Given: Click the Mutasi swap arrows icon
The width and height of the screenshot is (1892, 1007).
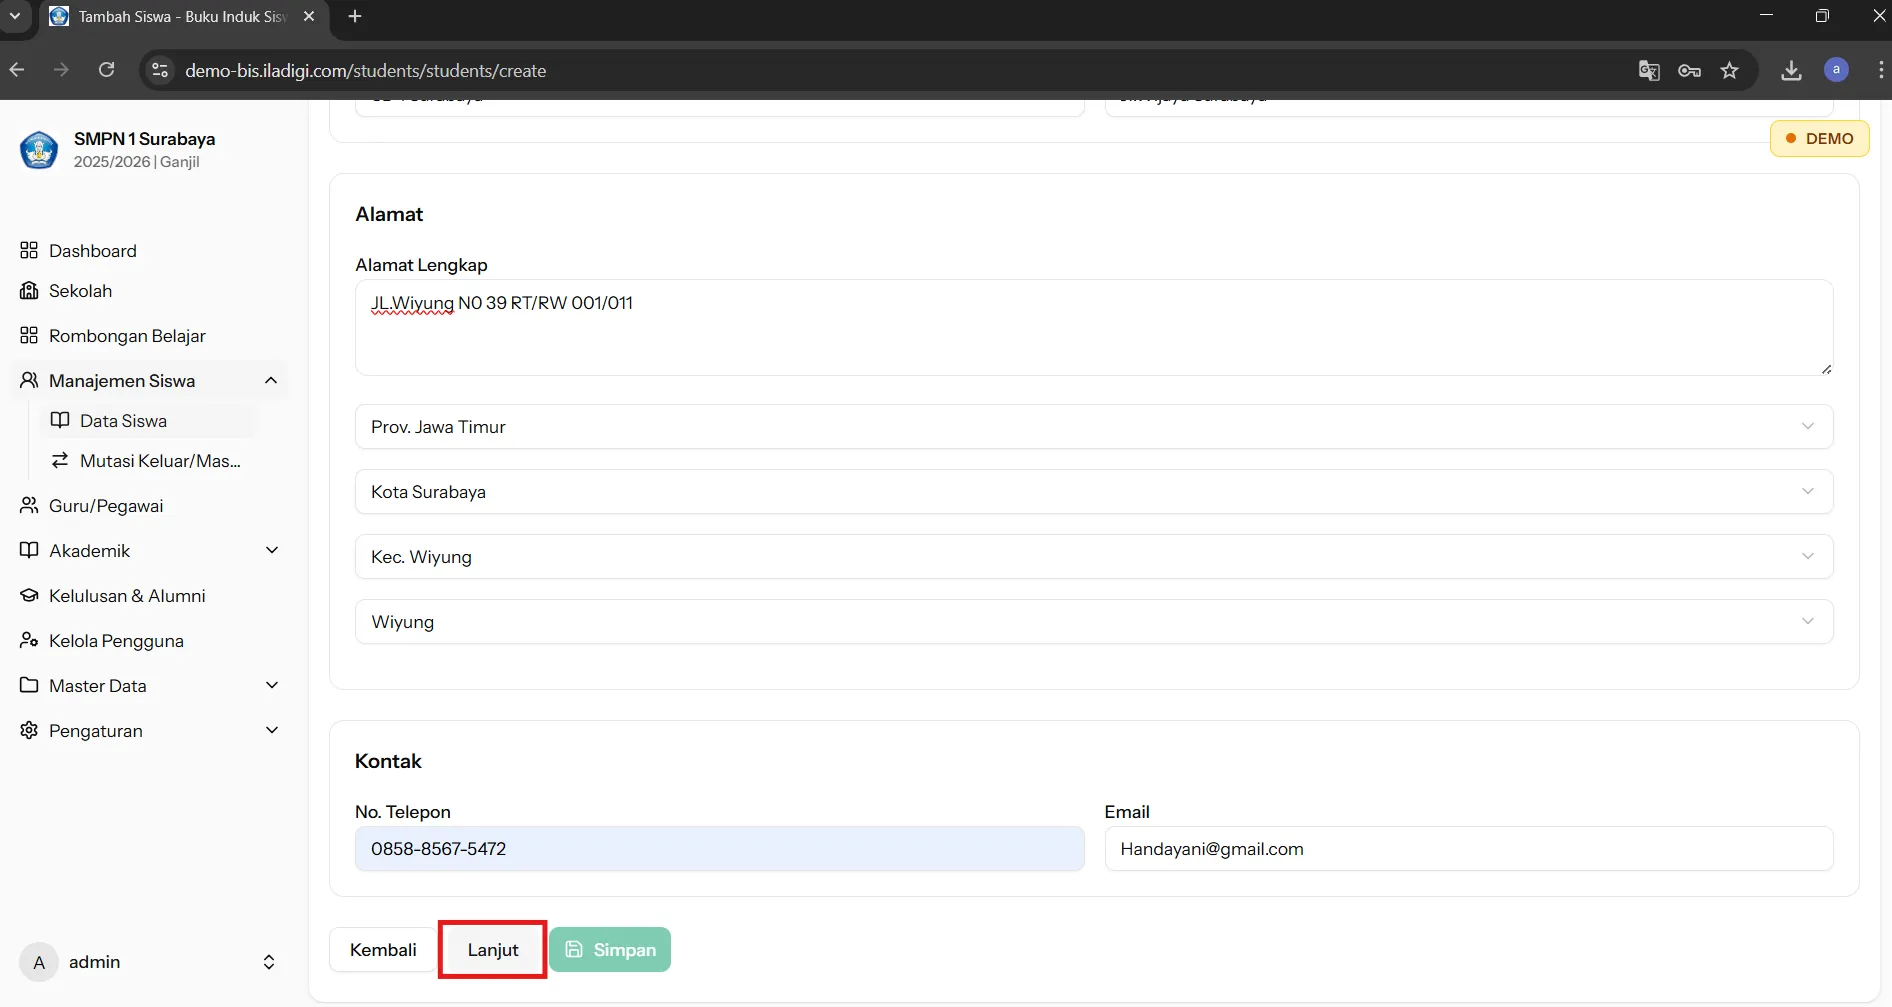Looking at the screenshot, I should point(60,460).
